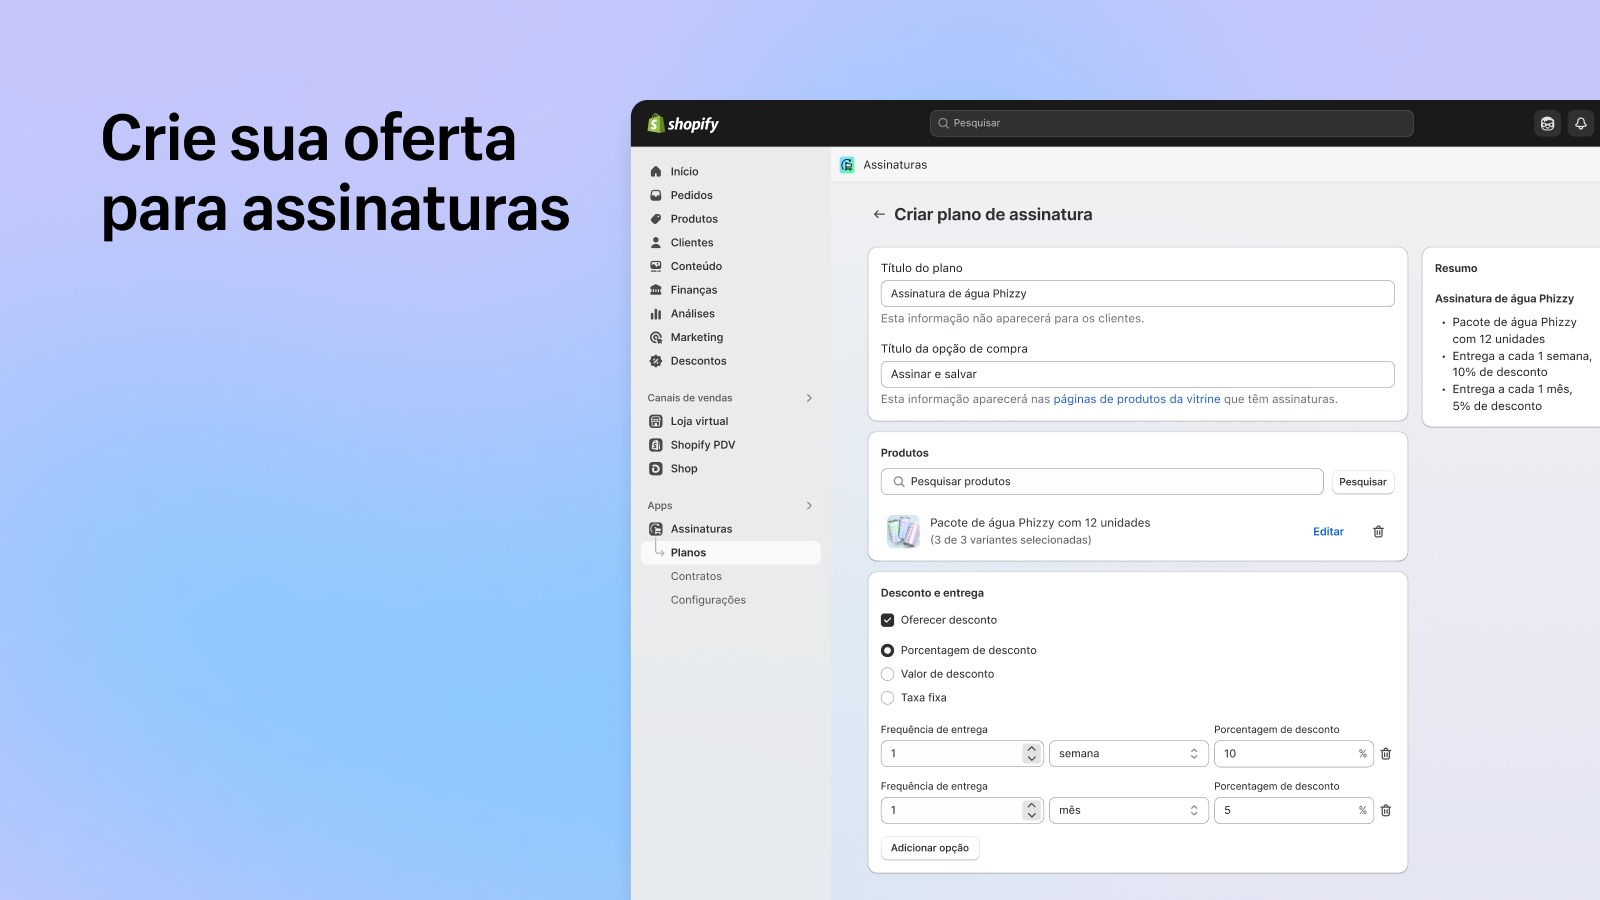1600x900 pixels.
Task: Click the Produtos tag icon
Action: coord(656,219)
